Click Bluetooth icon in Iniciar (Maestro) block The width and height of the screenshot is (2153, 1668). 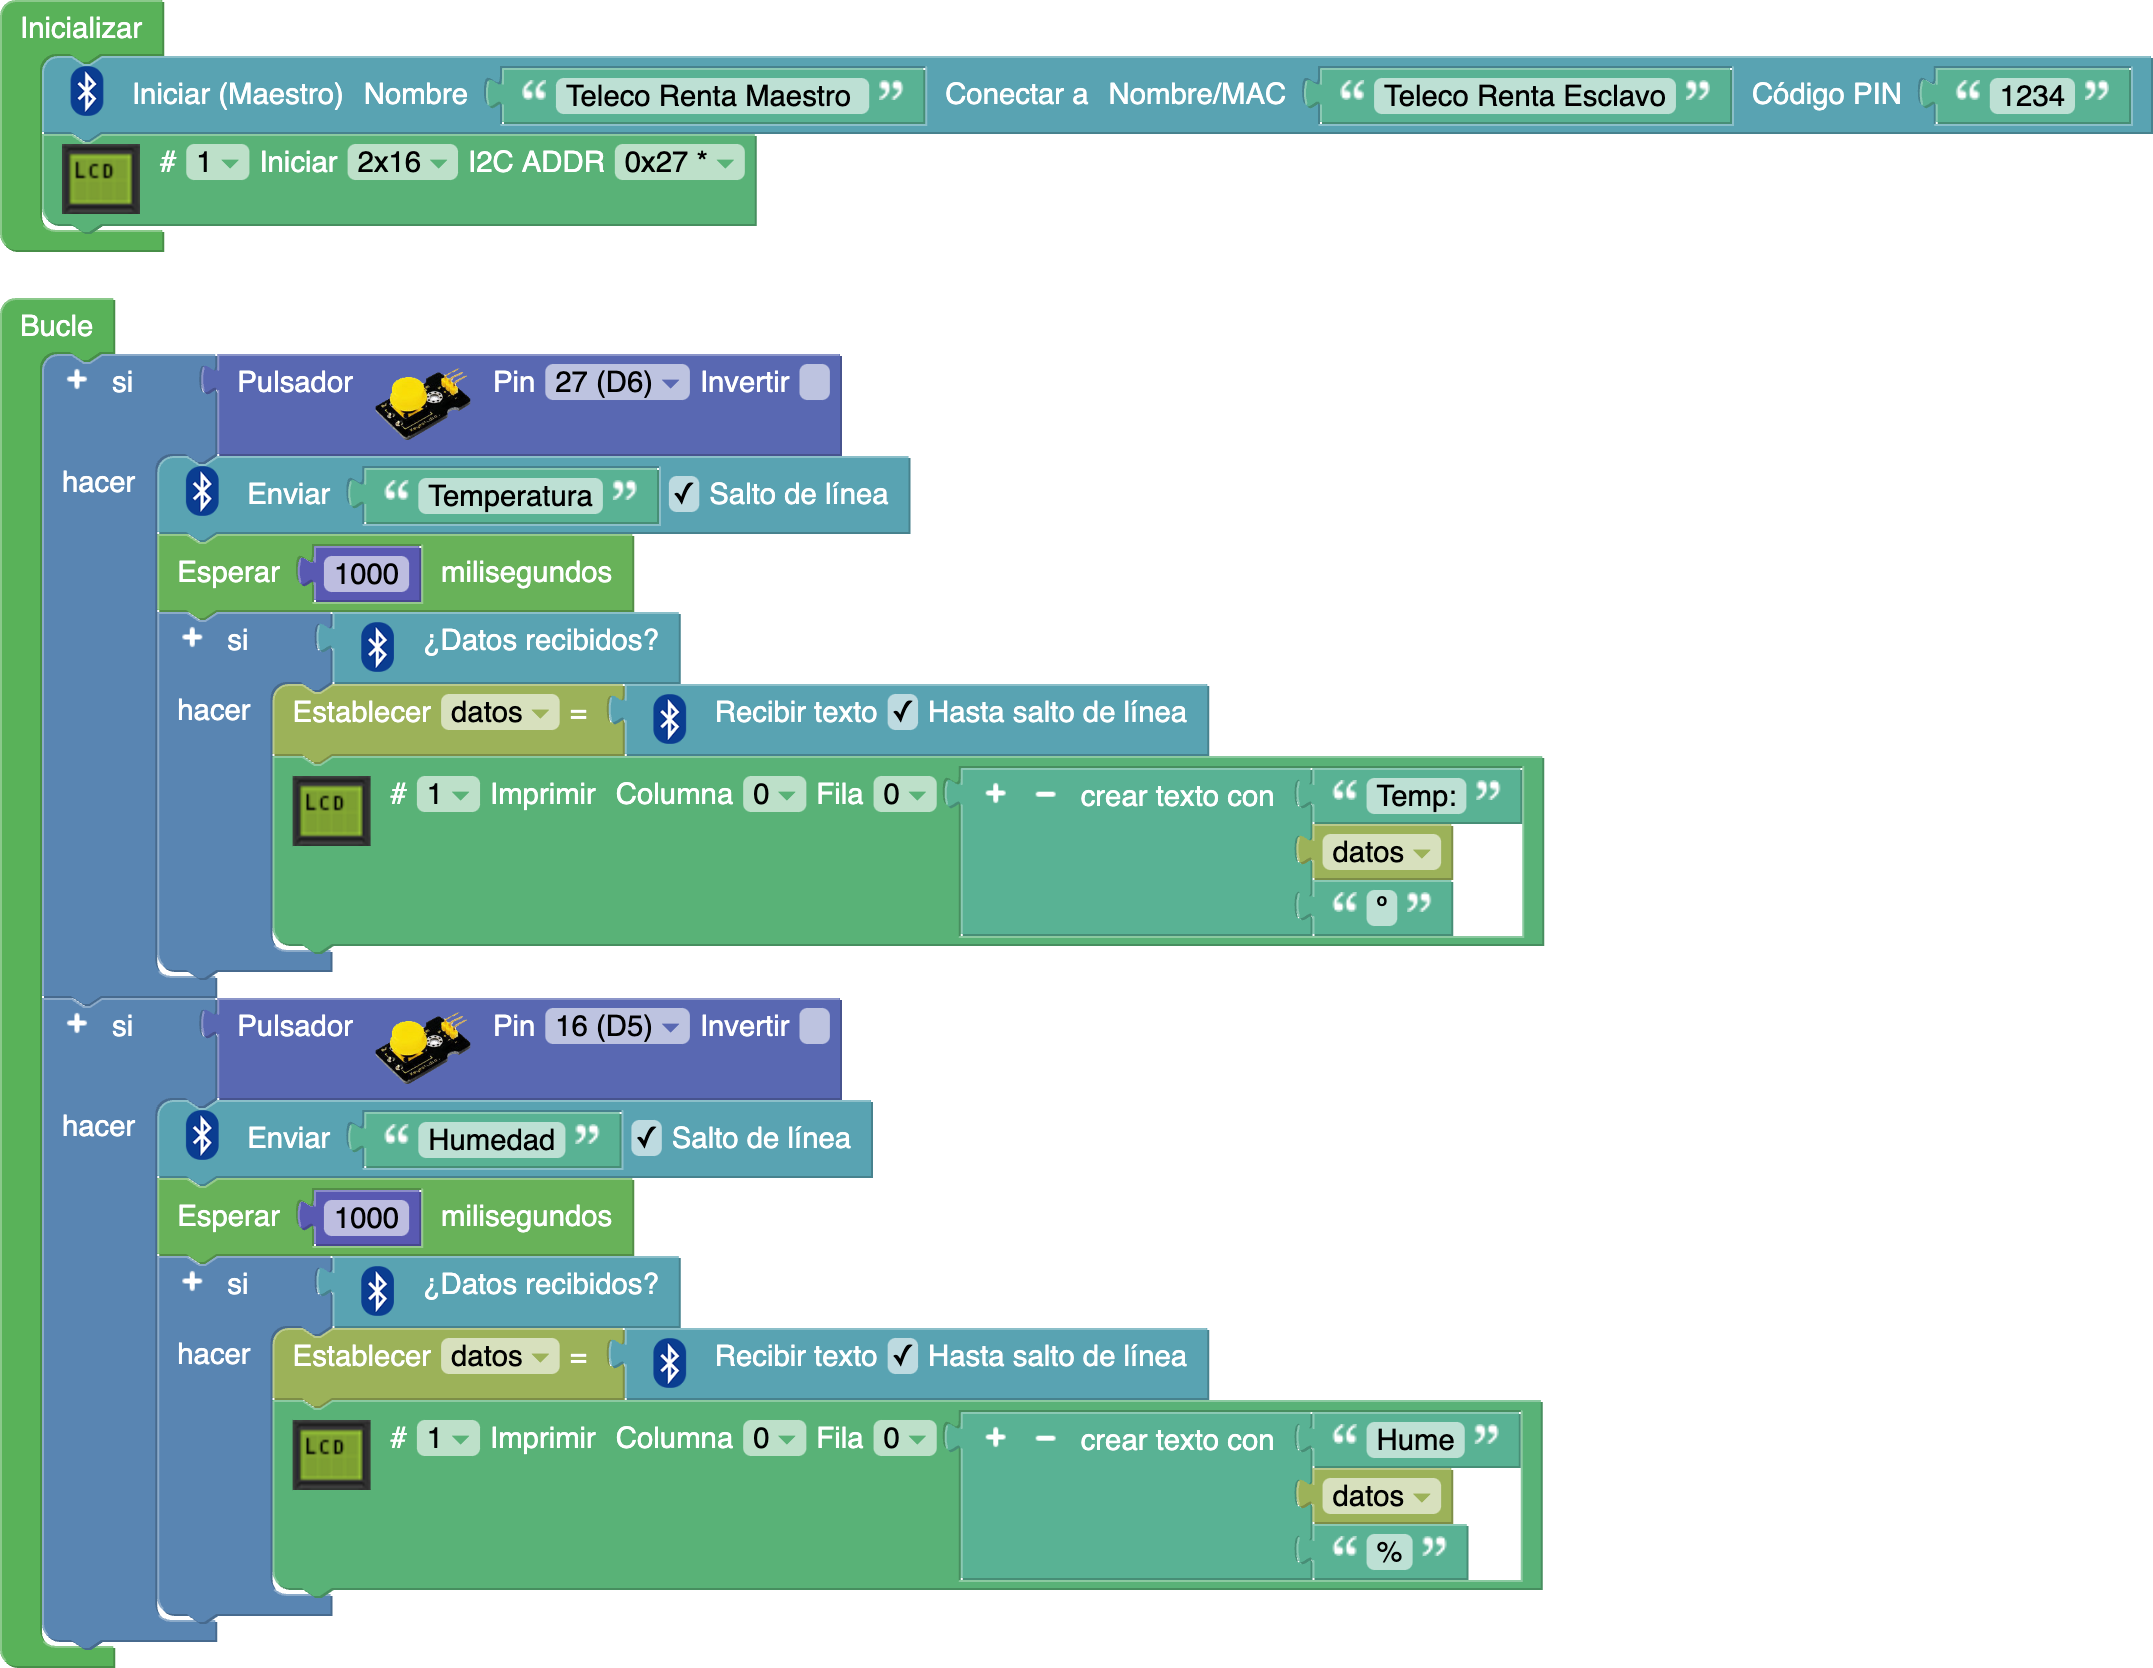click(87, 92)
